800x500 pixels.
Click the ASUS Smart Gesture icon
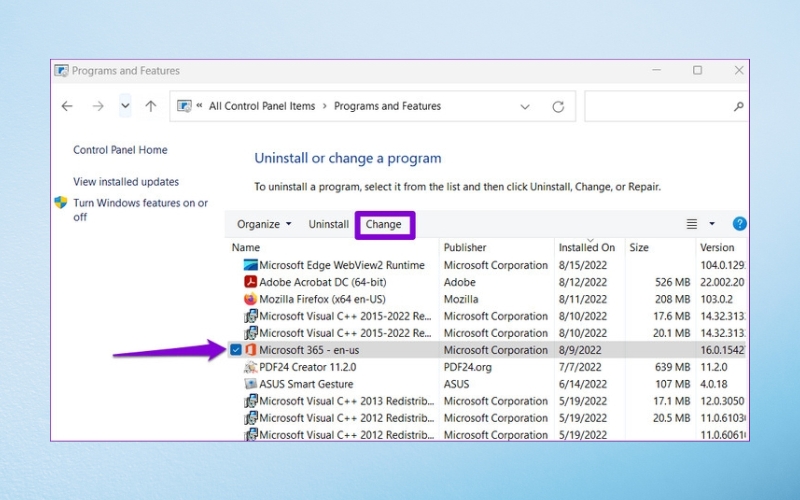click(251, 384)
